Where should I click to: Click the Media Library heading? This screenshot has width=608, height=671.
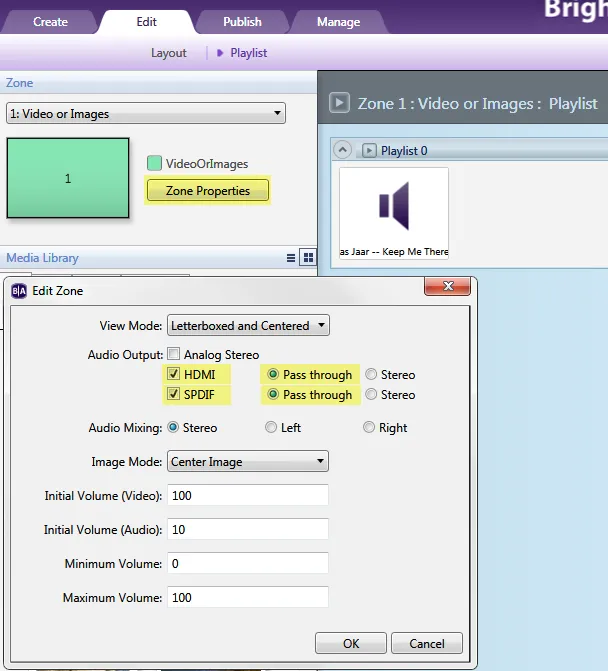coord(42,258)
